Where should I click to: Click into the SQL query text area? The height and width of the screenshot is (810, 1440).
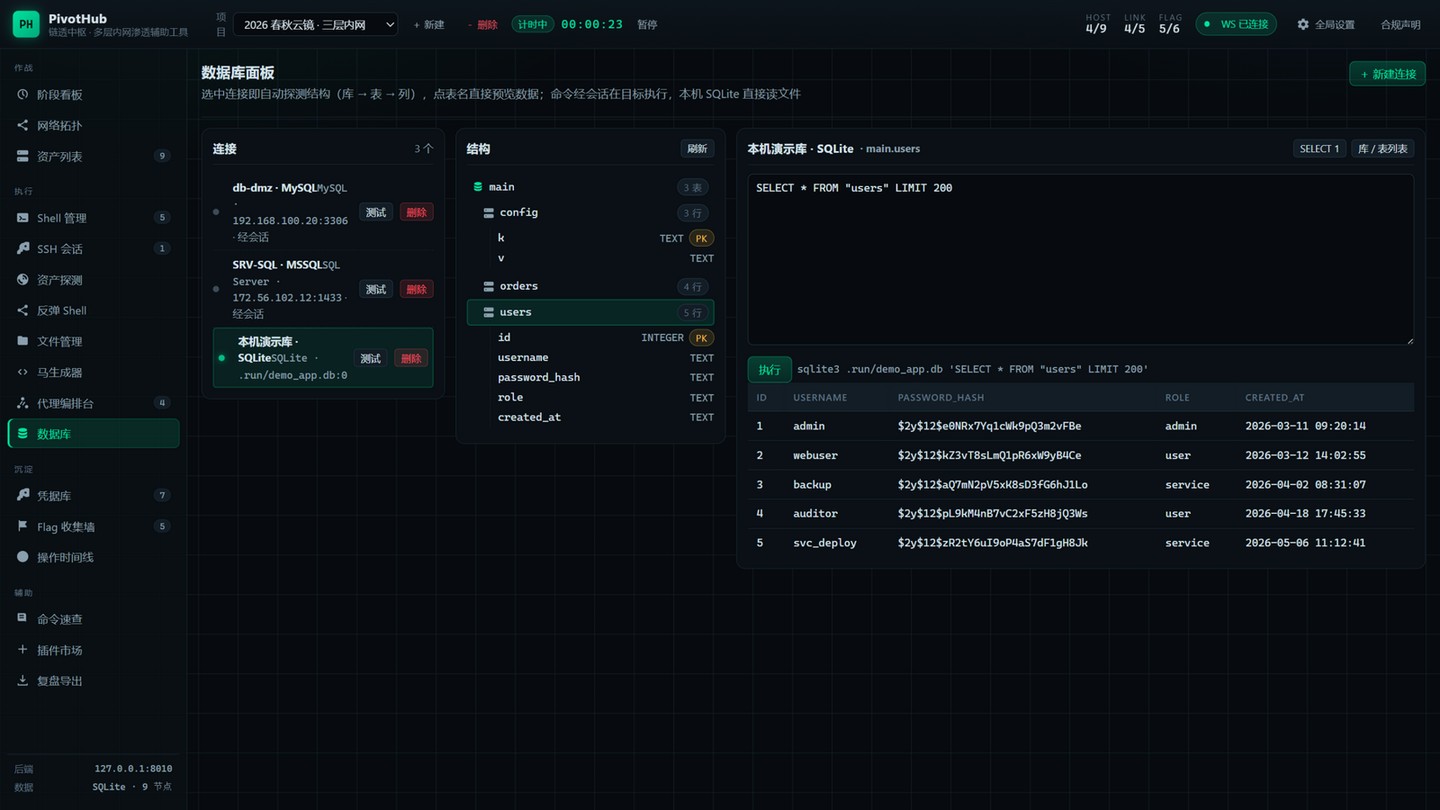pos(1081,260)
